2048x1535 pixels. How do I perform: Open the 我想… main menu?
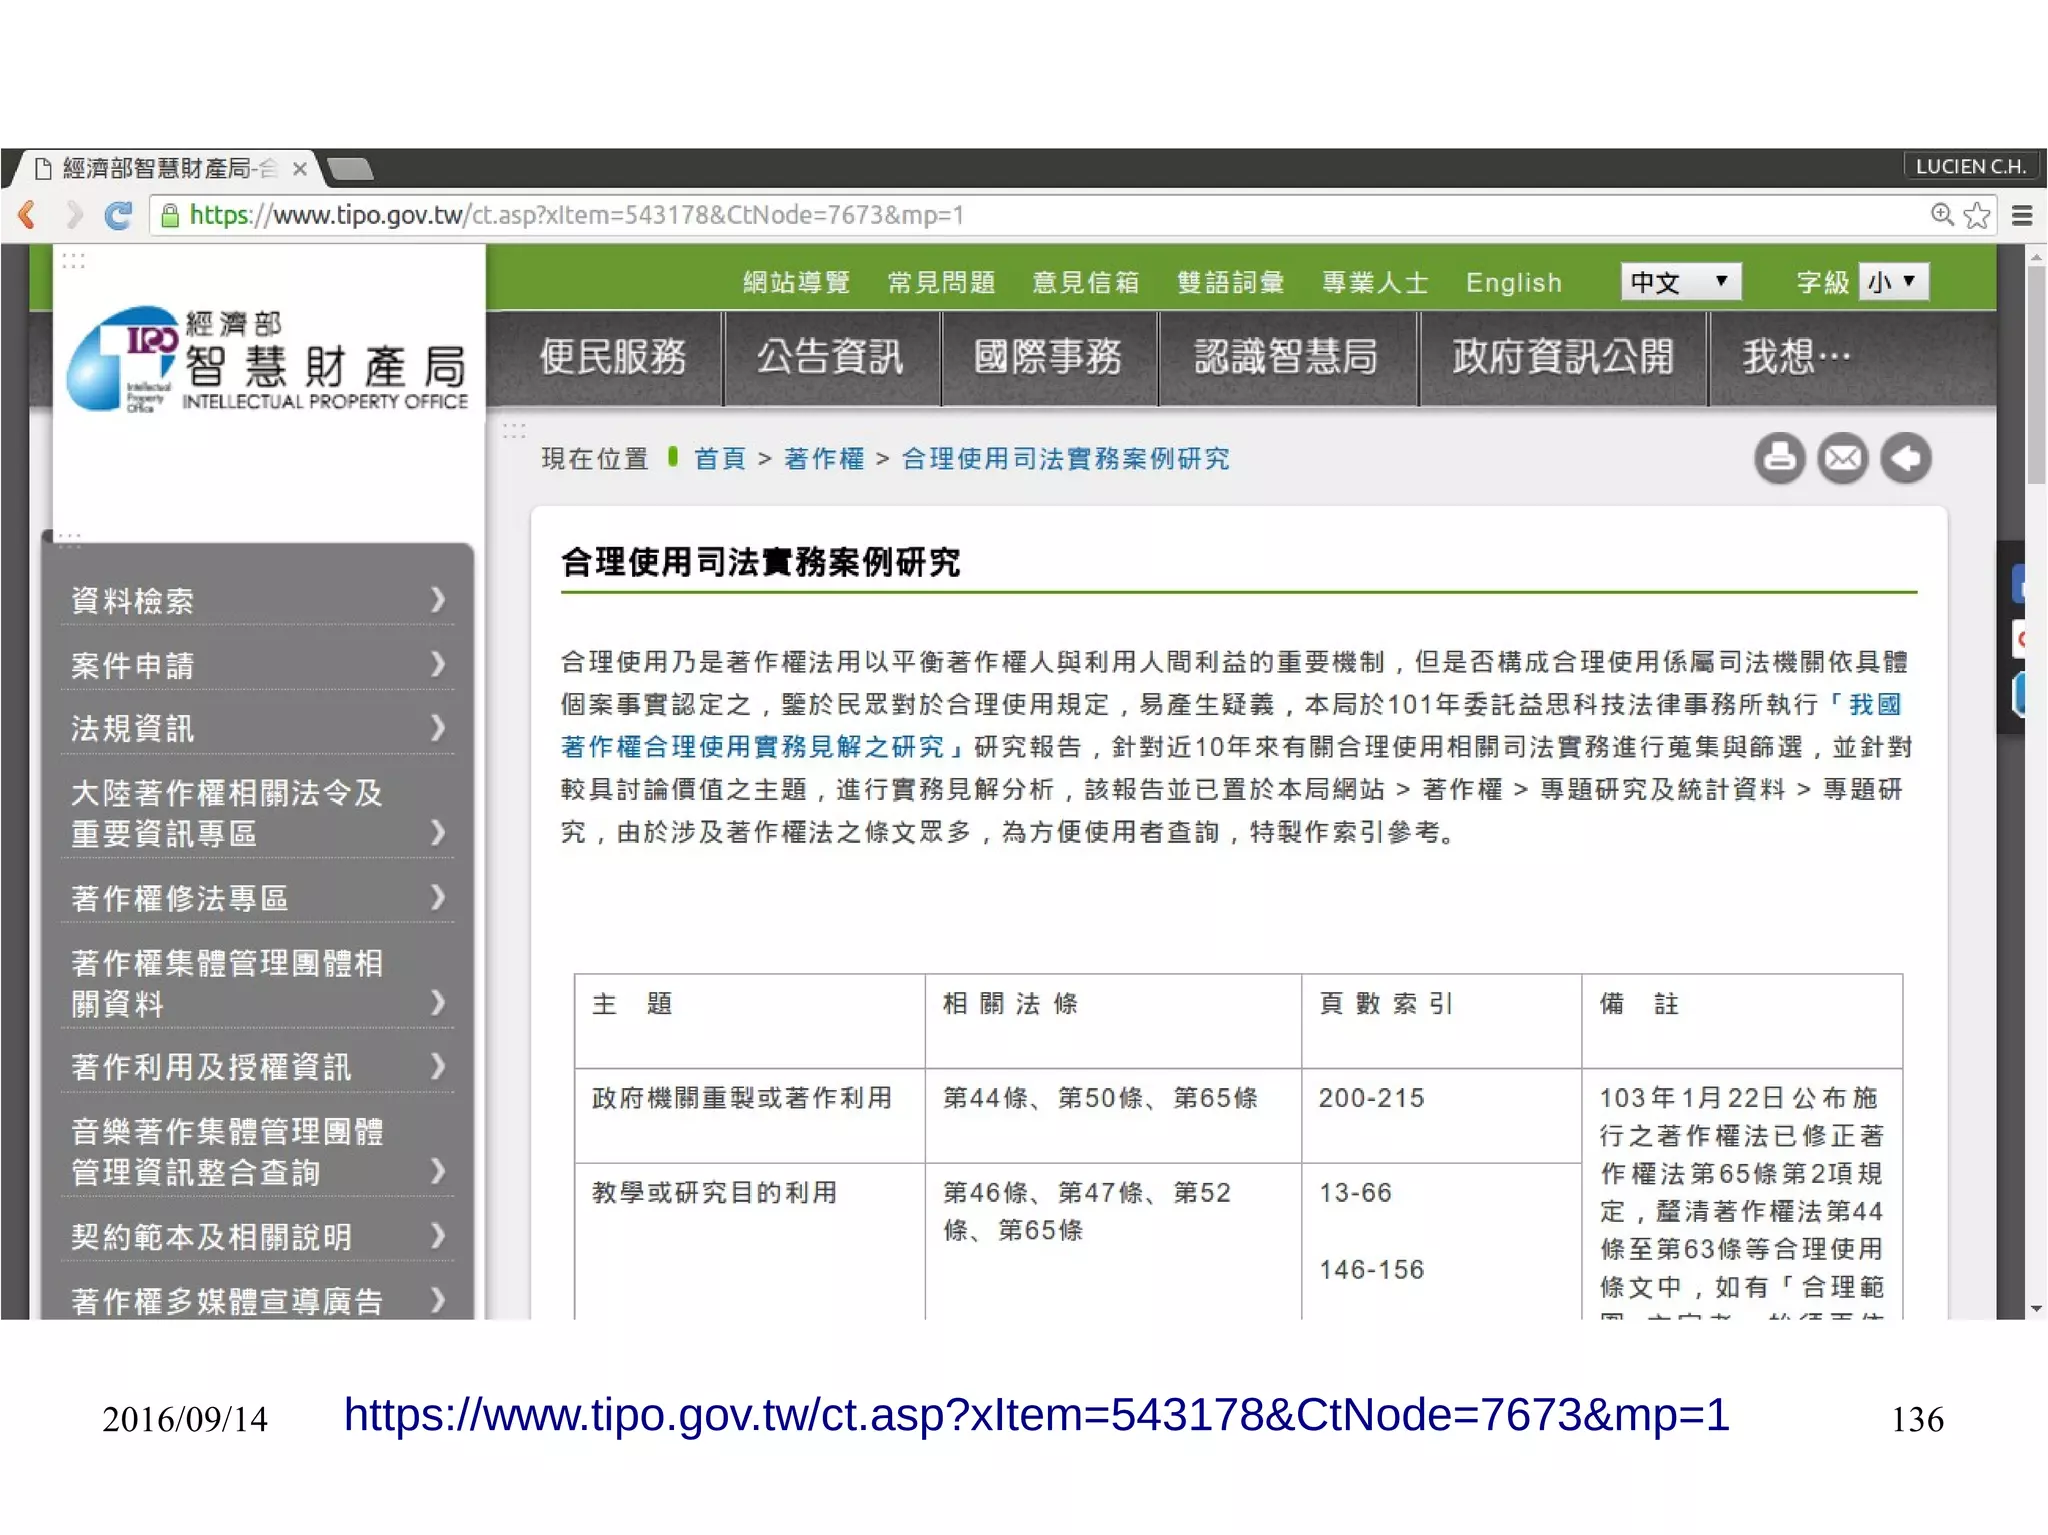(1797, 357)
